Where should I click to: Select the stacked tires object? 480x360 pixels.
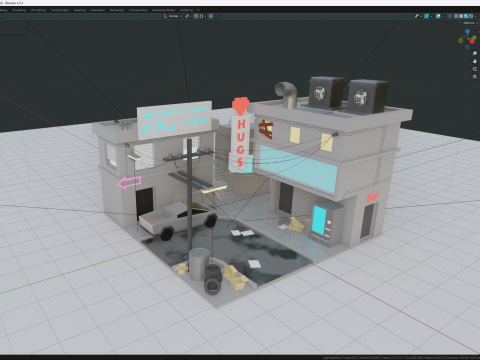tap(213, 279)
